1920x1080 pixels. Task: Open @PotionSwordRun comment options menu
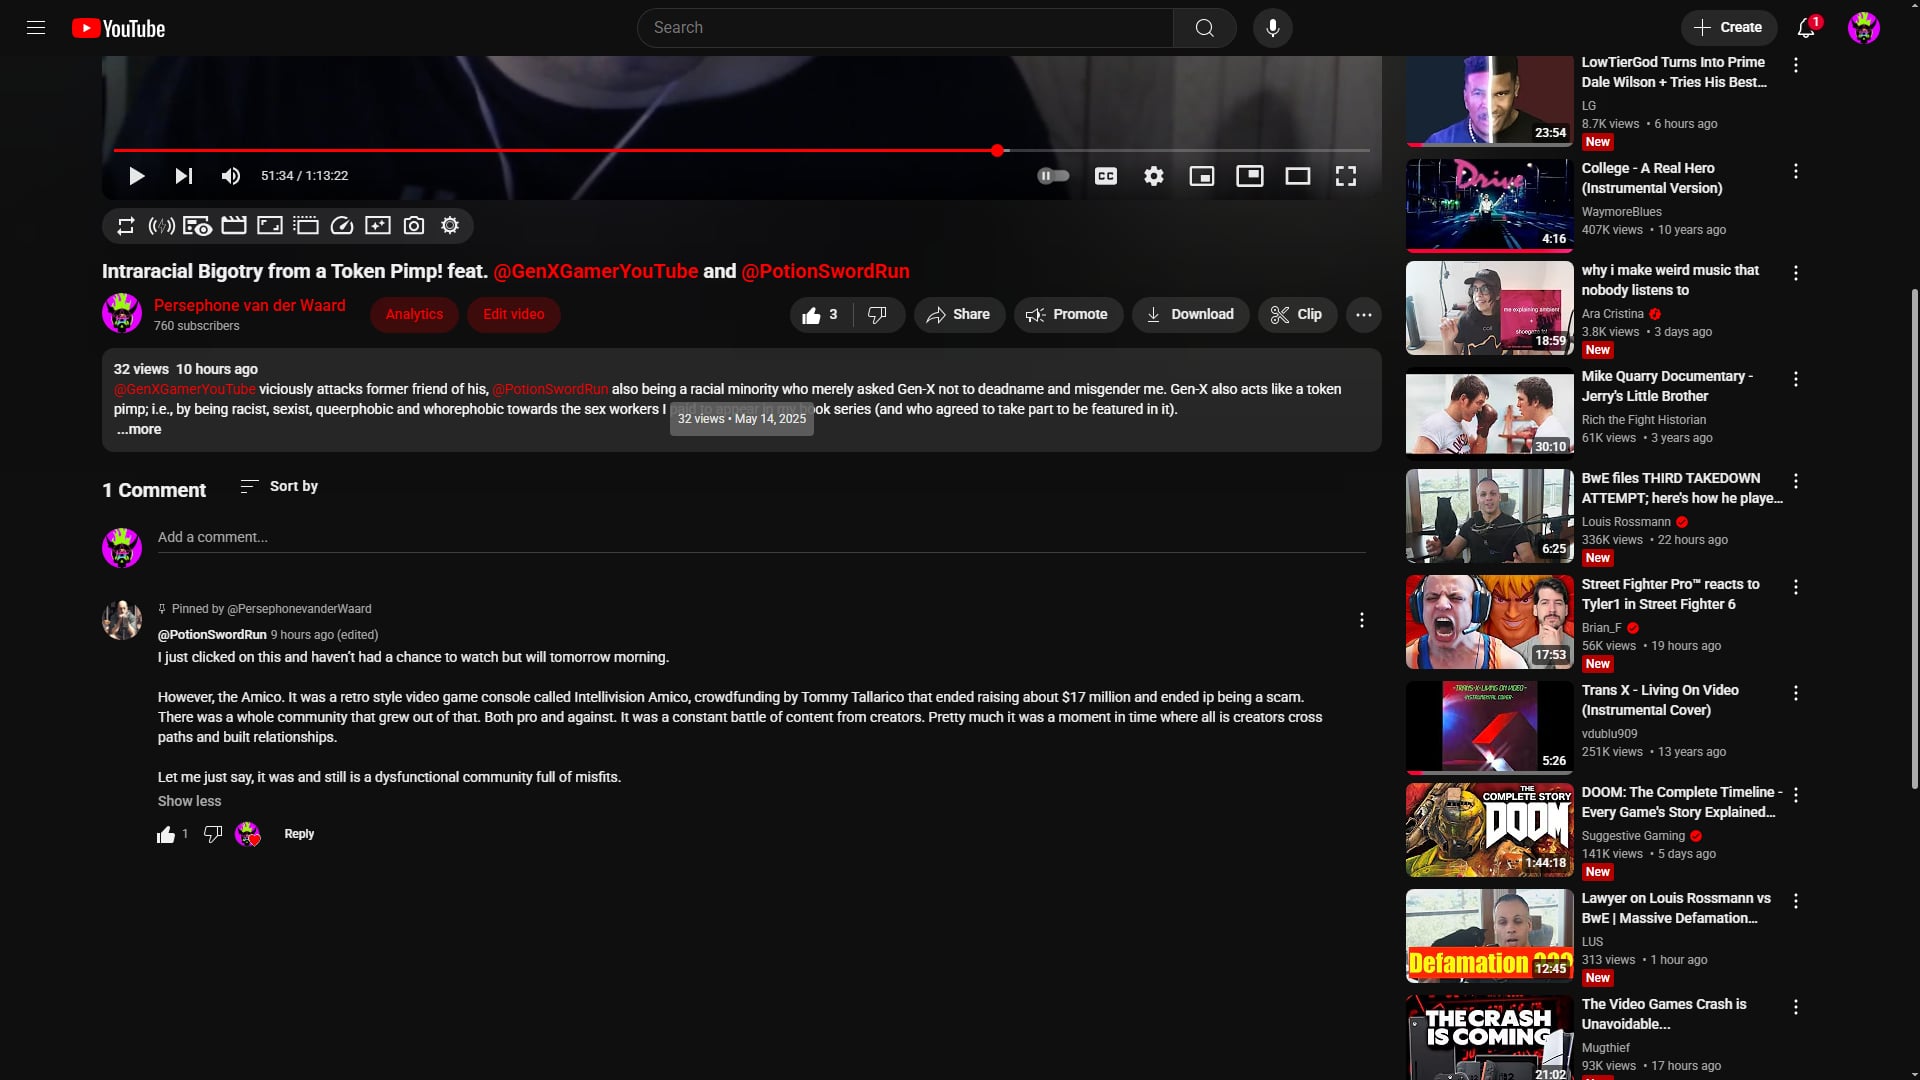pyautogui.click(x=1361, y=621)
